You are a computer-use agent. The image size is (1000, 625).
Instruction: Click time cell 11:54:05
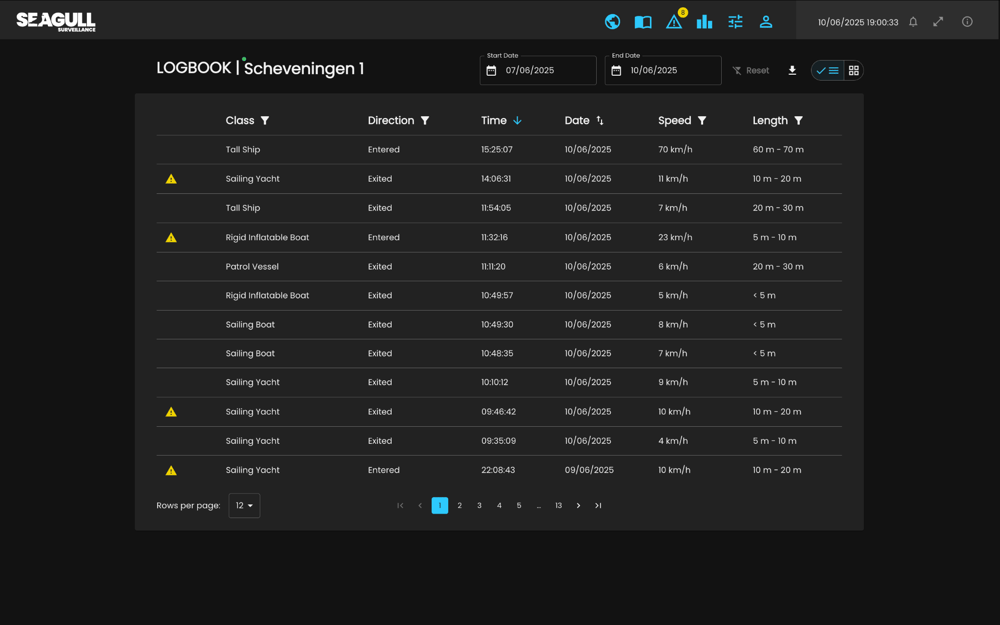click(496, 208)
